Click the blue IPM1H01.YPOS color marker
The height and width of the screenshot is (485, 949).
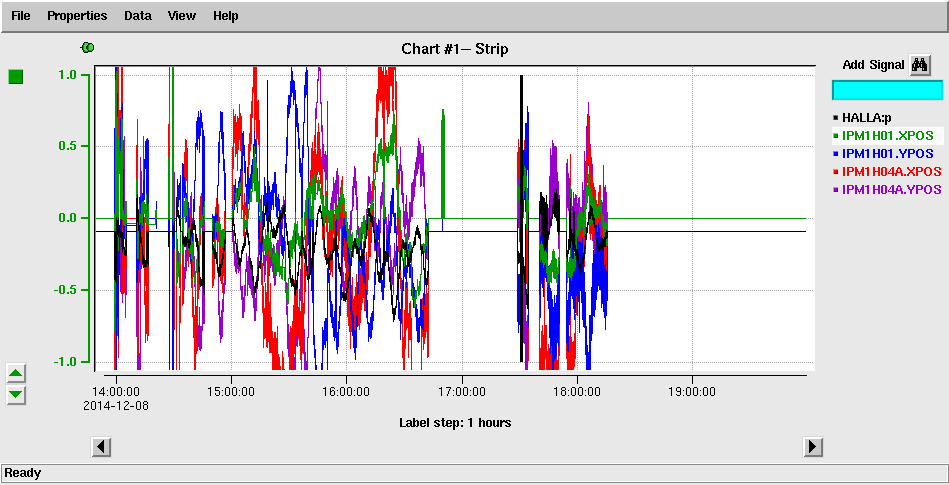(x=836, y=154)
